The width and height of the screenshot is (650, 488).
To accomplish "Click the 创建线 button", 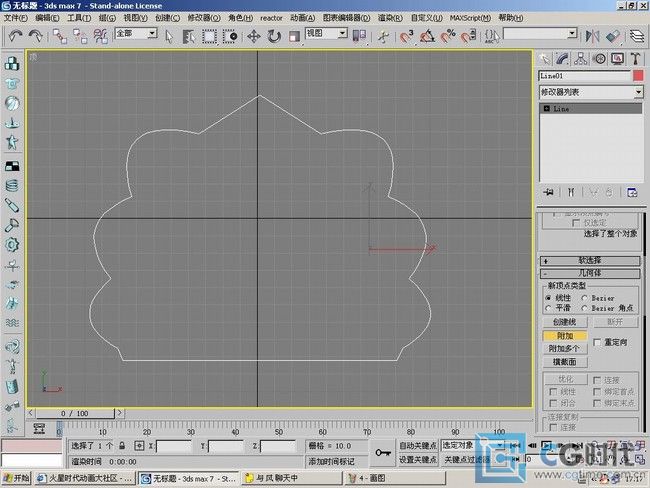I will click(x=565, y=322).
